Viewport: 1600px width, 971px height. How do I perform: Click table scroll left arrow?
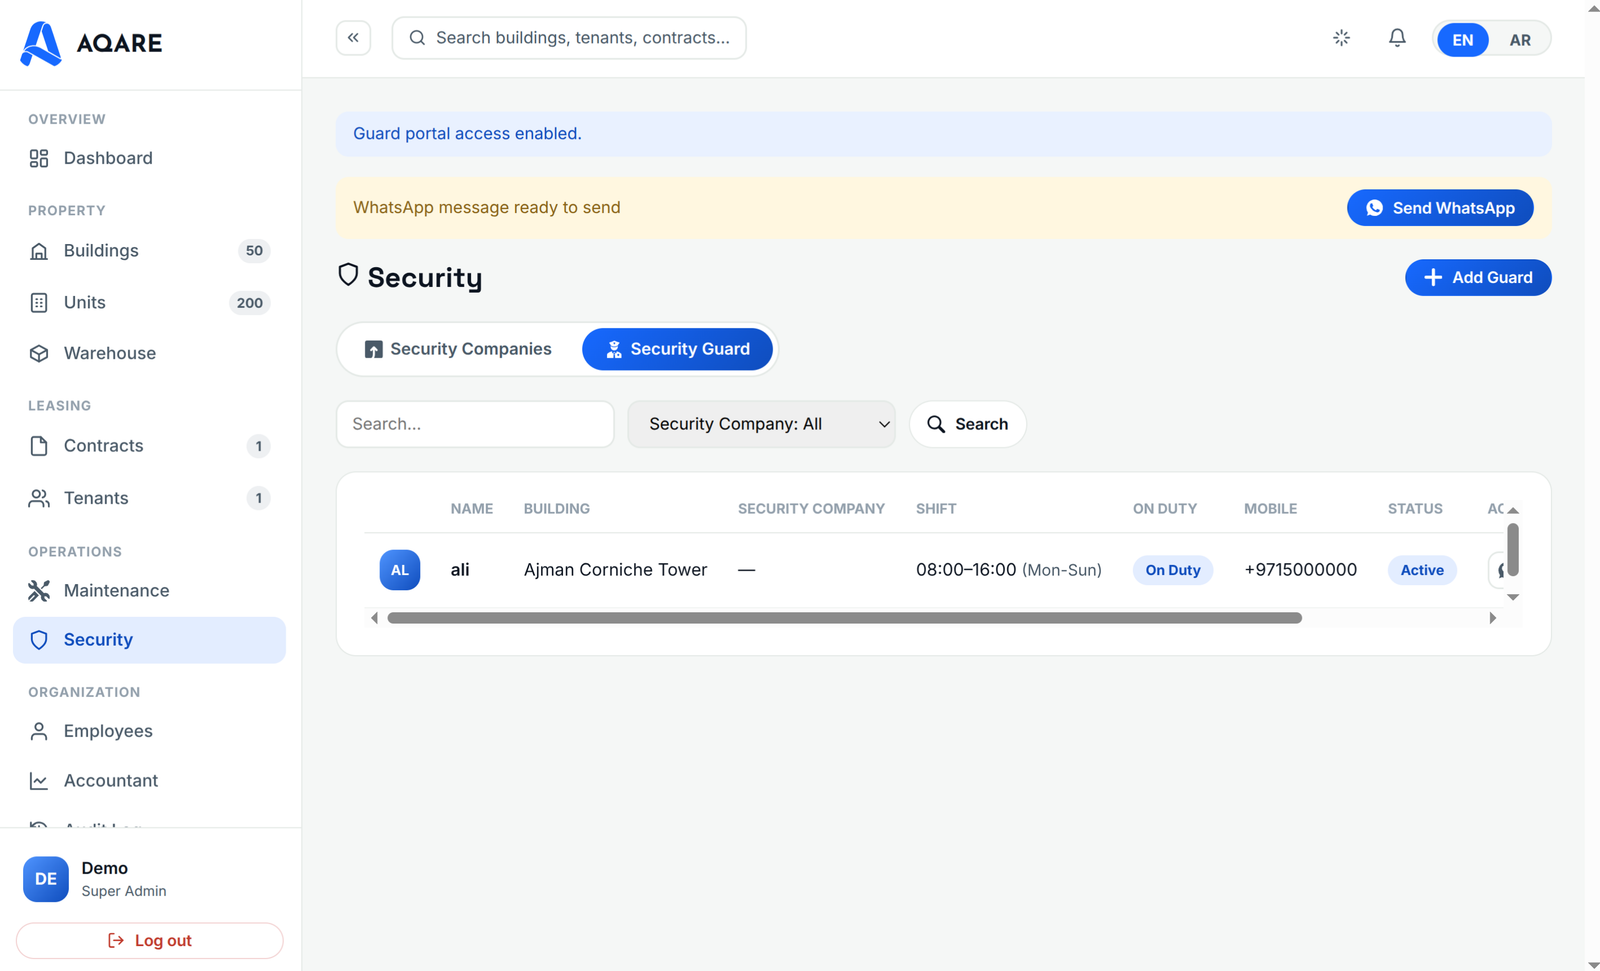coord(374,618)
